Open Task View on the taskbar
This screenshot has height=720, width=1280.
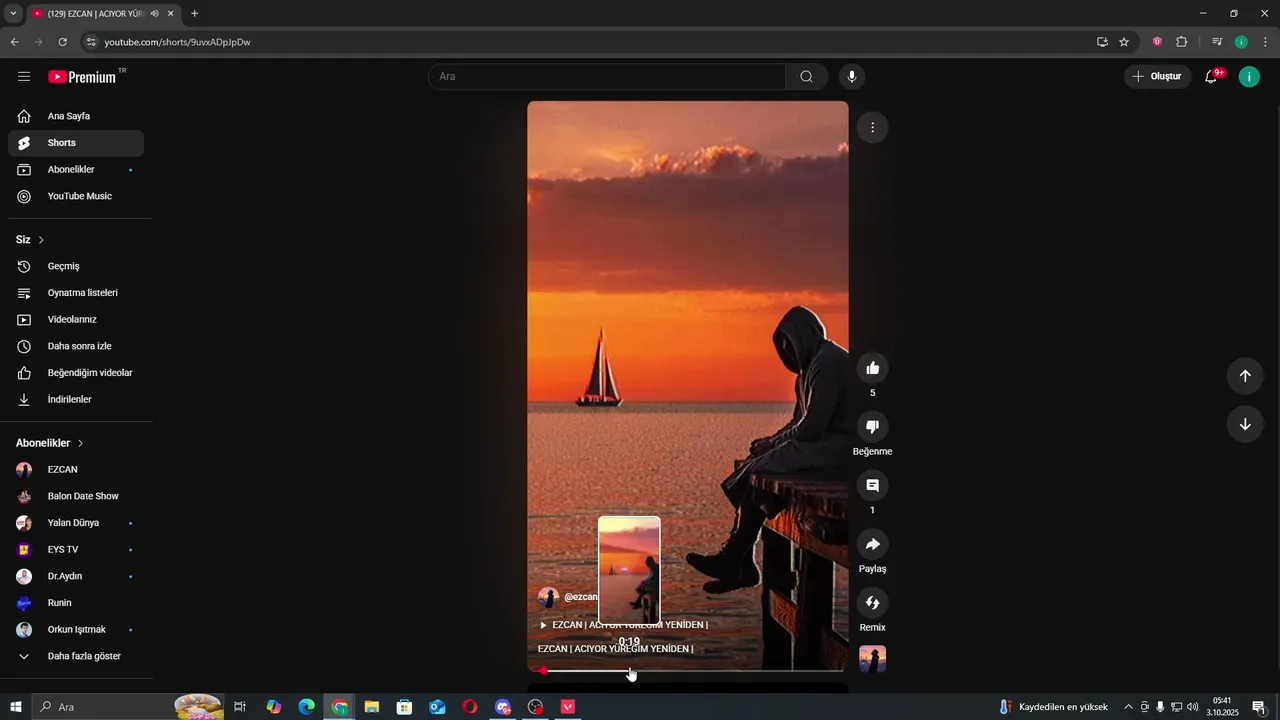[x=240, y=707]
